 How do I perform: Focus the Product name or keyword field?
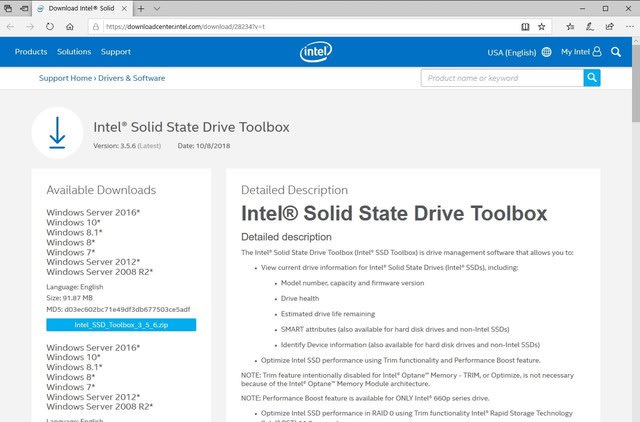point(502,78)
